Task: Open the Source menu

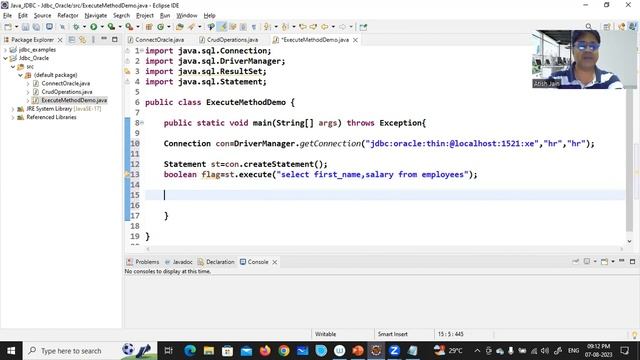Action: coord(42,16)
